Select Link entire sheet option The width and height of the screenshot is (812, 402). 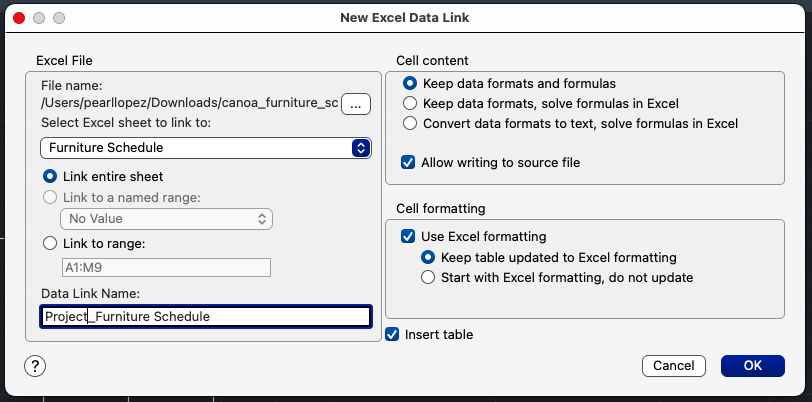click(x=50, y=176)
